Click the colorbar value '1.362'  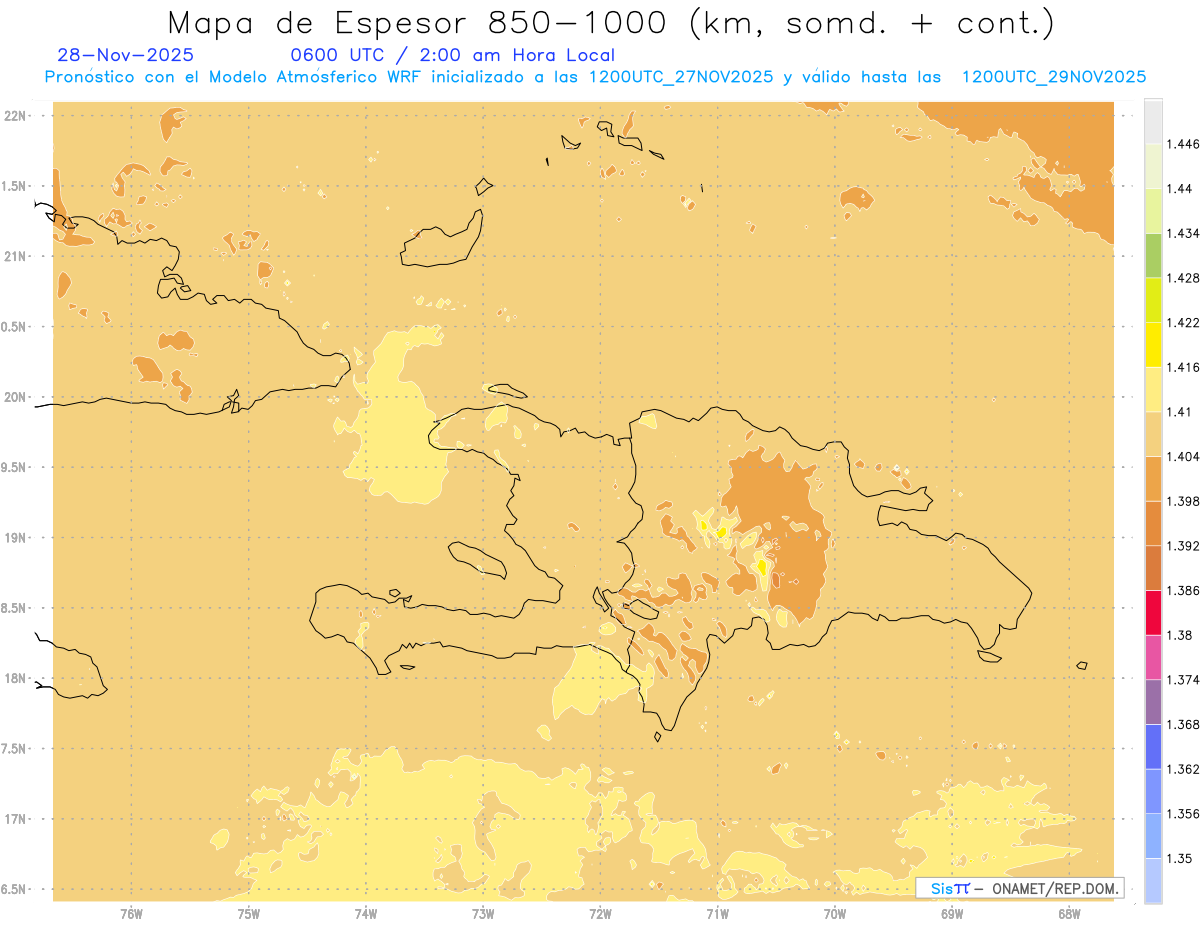pos(1184,769)
